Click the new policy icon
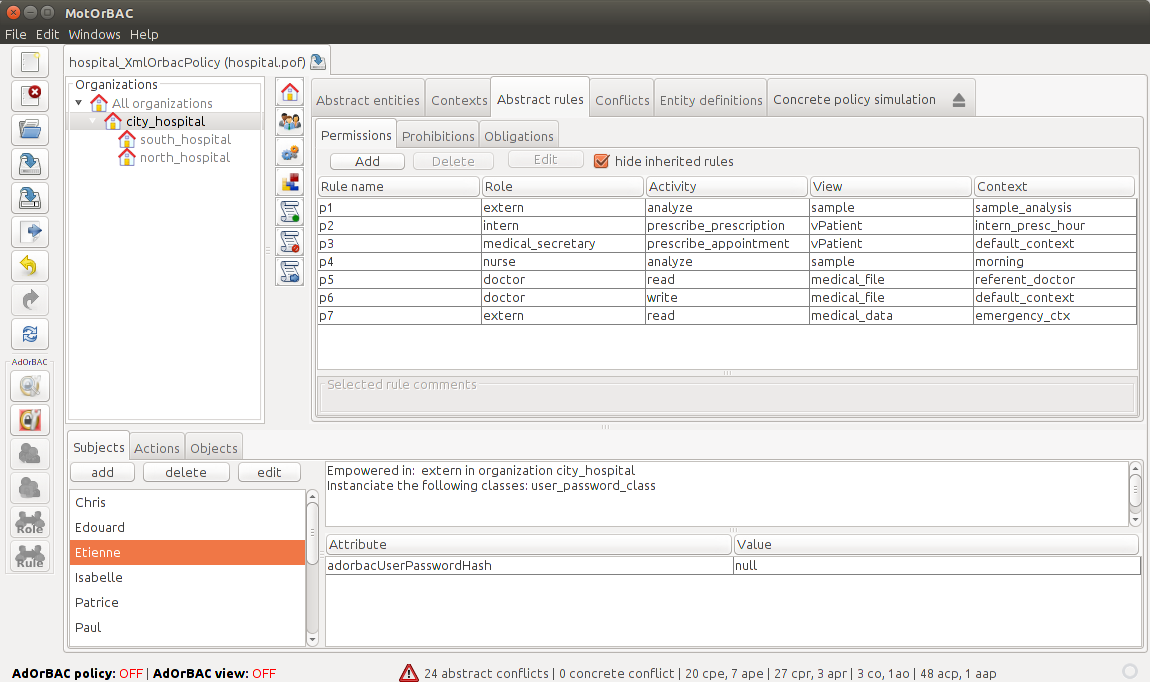1150x682 pixels. (30, 63)
